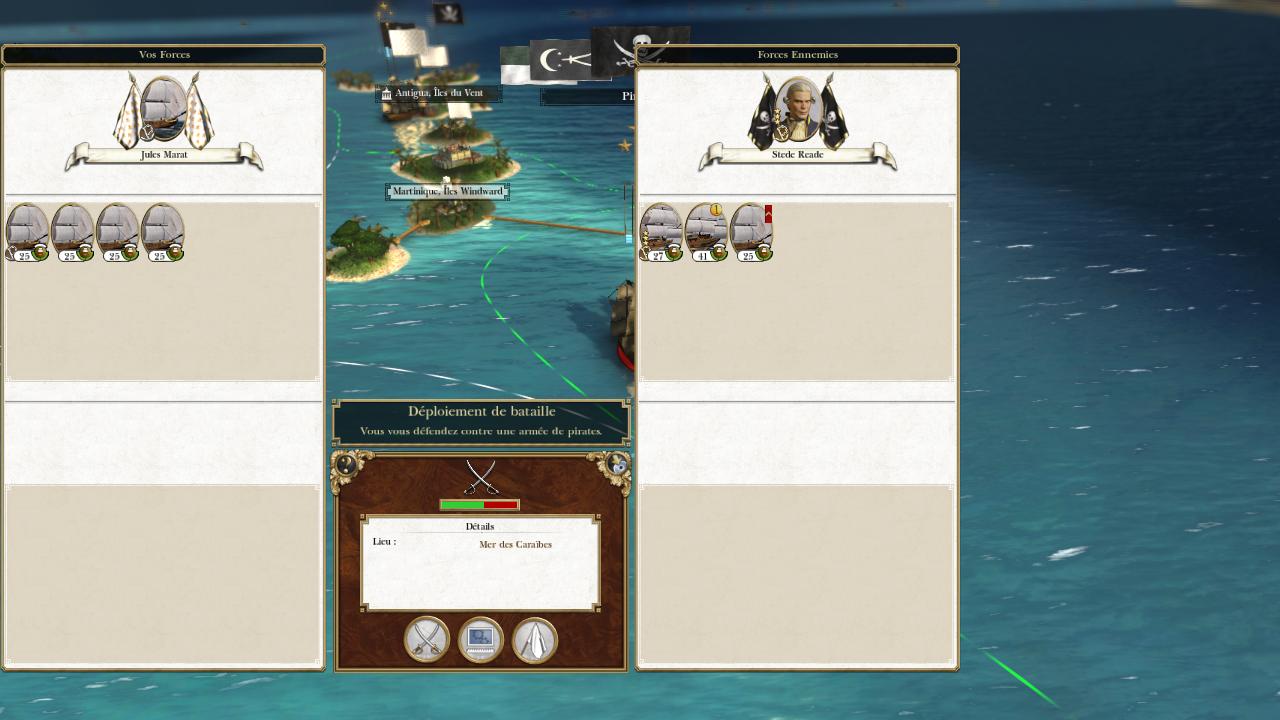
Task: Click the Antigua, Îles du Vent label
Action: [x=438, y=93]
